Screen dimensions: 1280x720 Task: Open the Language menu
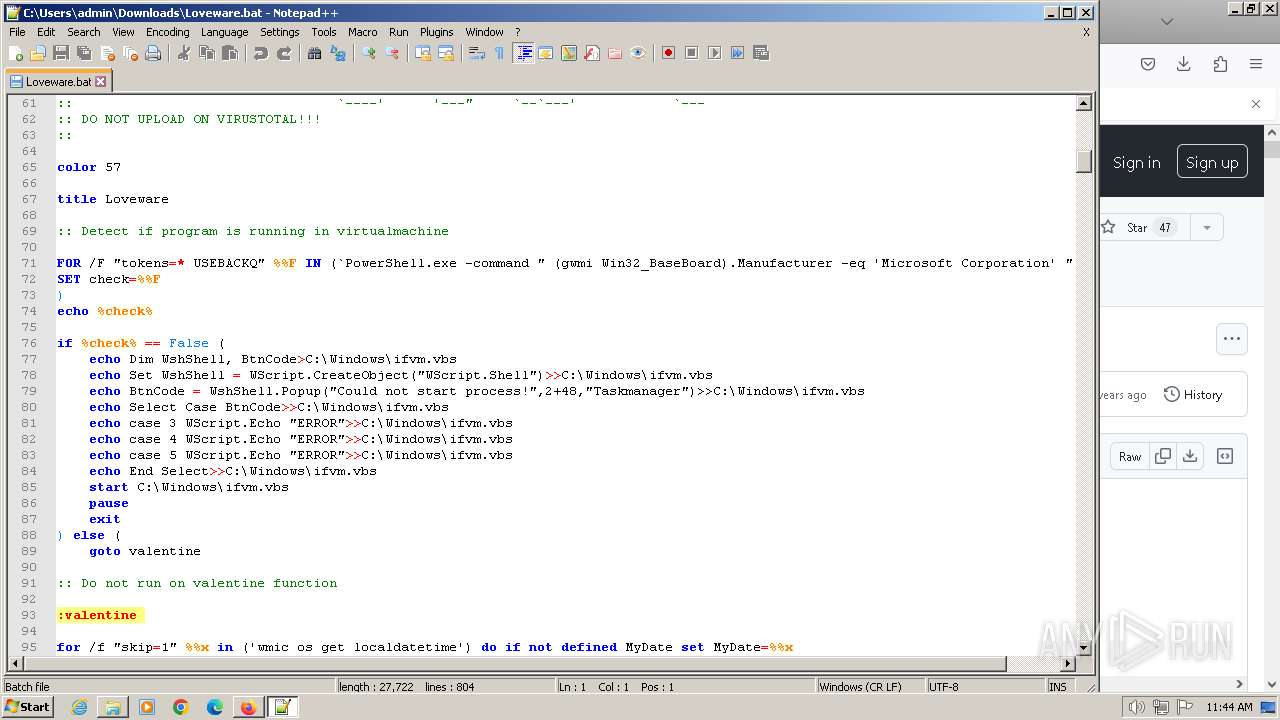point(224,32)
